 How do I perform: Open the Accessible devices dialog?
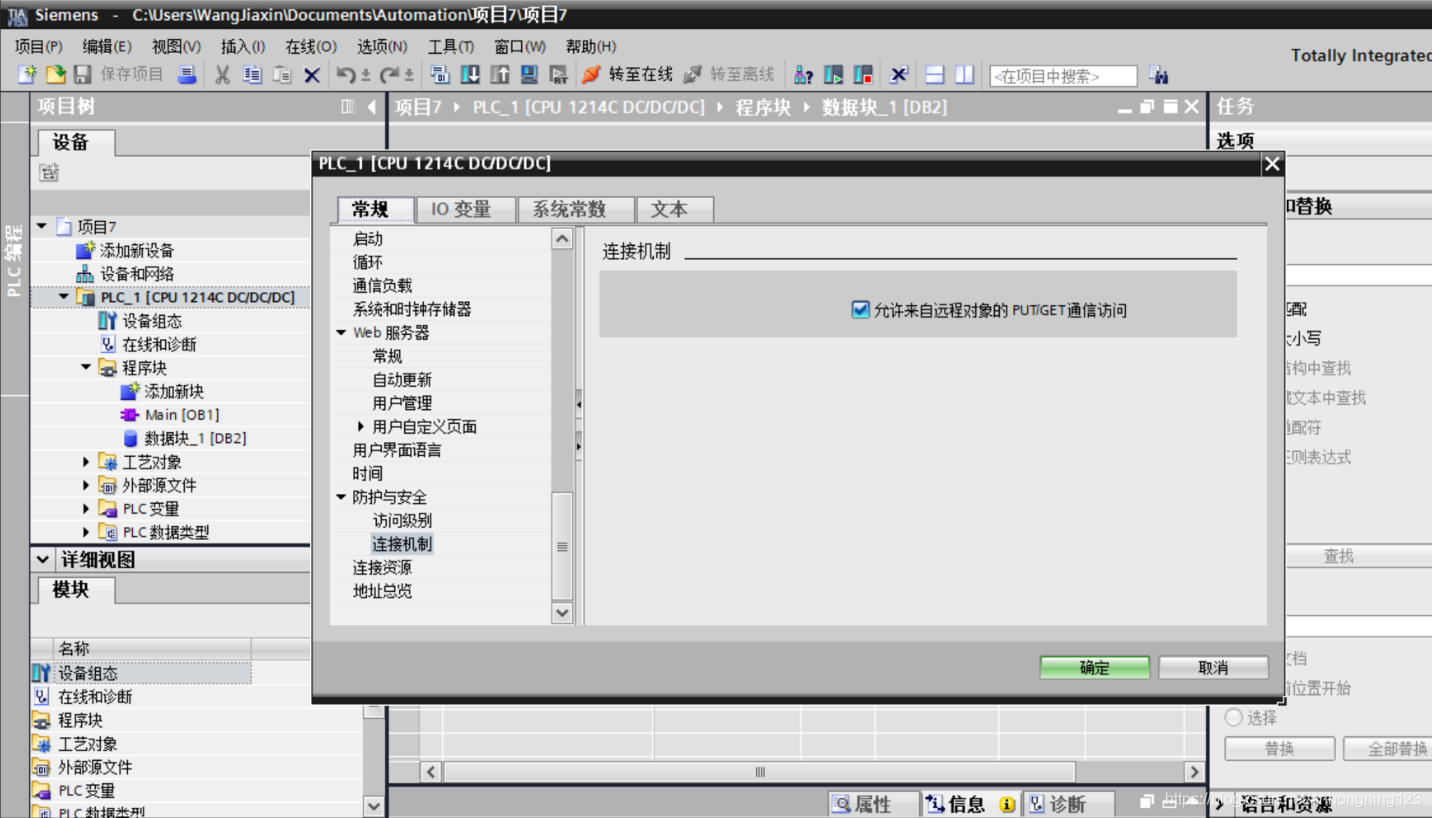pyautogui.click(x=801, y=74)
